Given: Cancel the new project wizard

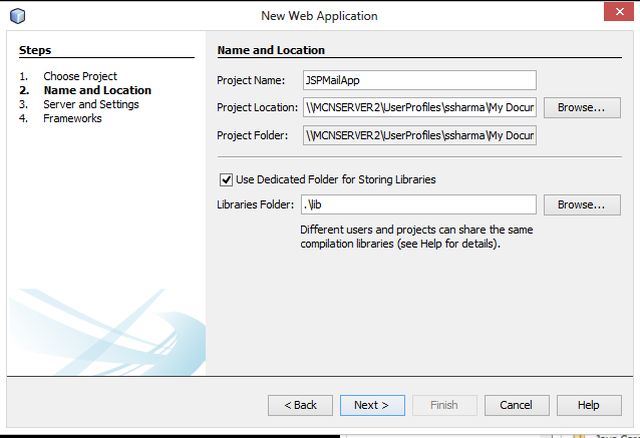Looking at the screenshot, I should pyautogui.click(x=517, y=405).
